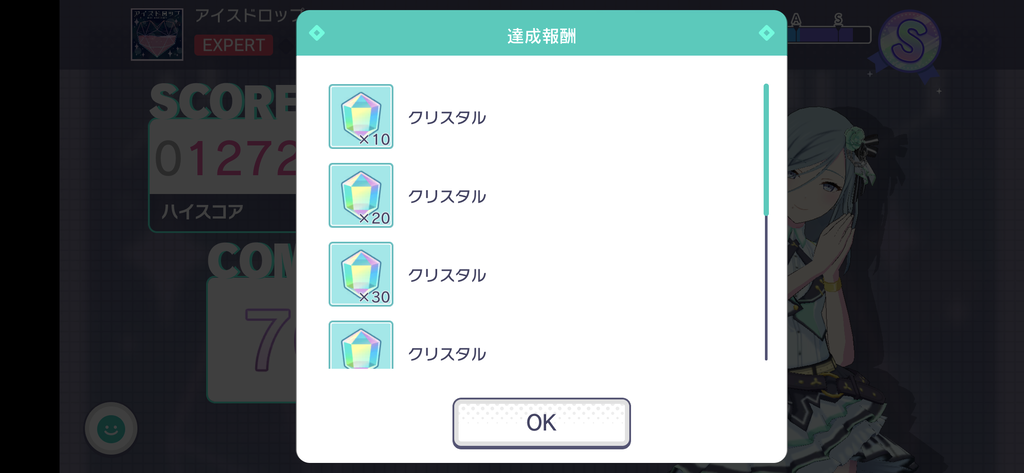Viewport: 1024px width, 473px height.
Task: Click the first クリスタル reward label
Action: click(447, 118)
